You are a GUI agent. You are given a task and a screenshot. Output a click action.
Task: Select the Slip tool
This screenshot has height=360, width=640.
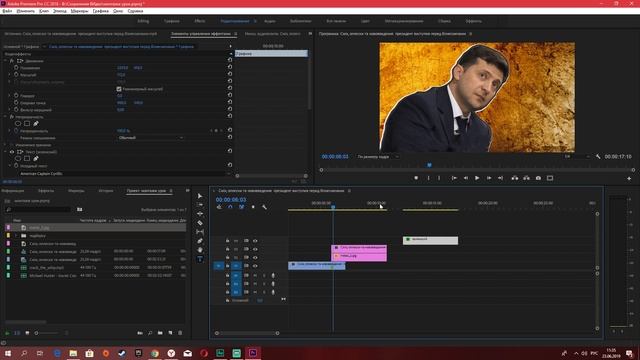pyautogui.click(x=200, y=232)
